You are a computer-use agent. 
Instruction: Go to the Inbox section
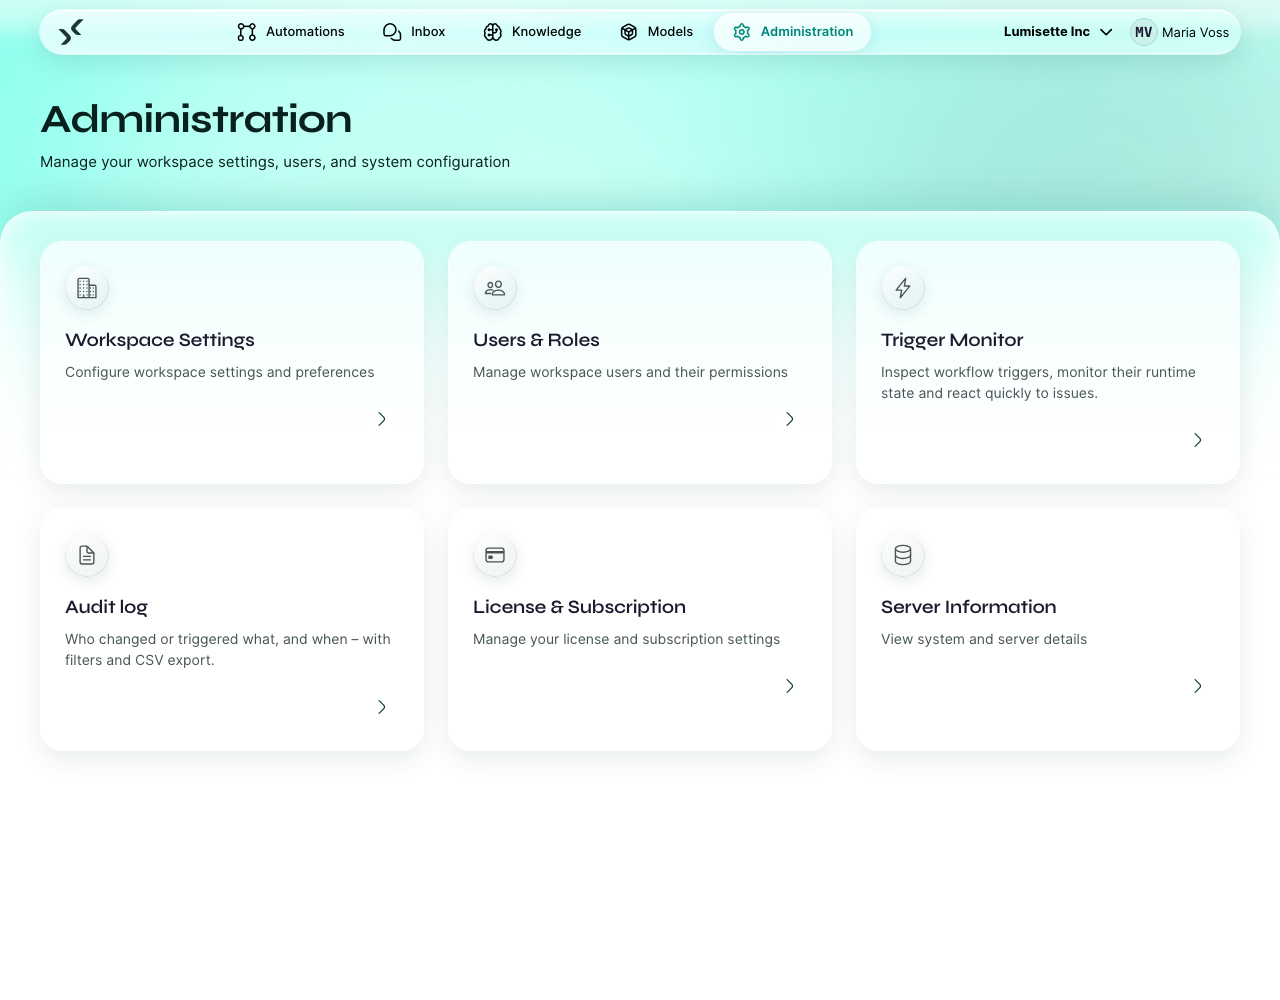(414, 32)
